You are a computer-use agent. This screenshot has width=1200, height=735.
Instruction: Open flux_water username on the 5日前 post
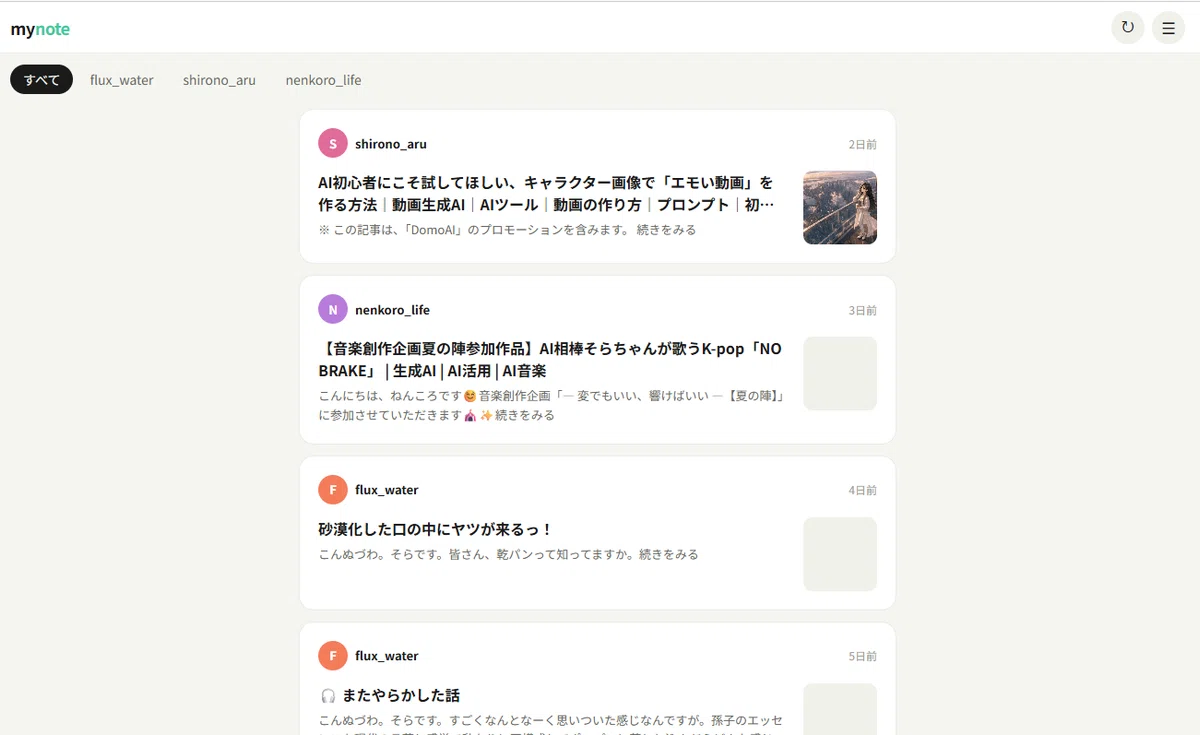(387, 656)
